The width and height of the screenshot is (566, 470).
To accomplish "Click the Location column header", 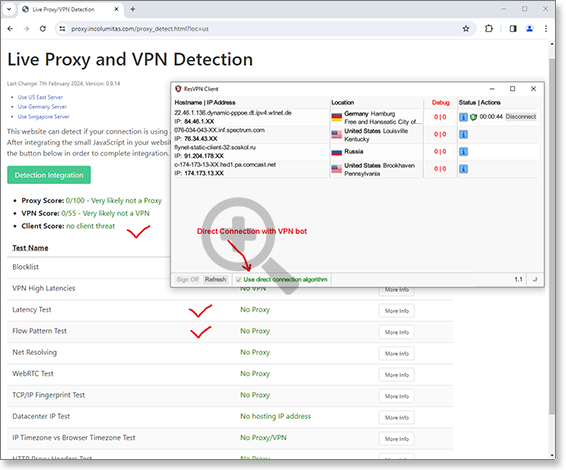I will [343, 103].
